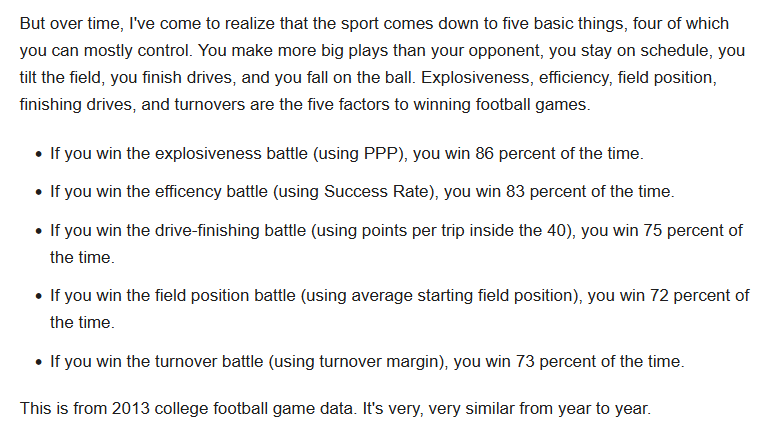Click the bullet marker before the field position line
This screenshot has height=433, width=772.
click(x=37, y=297)
